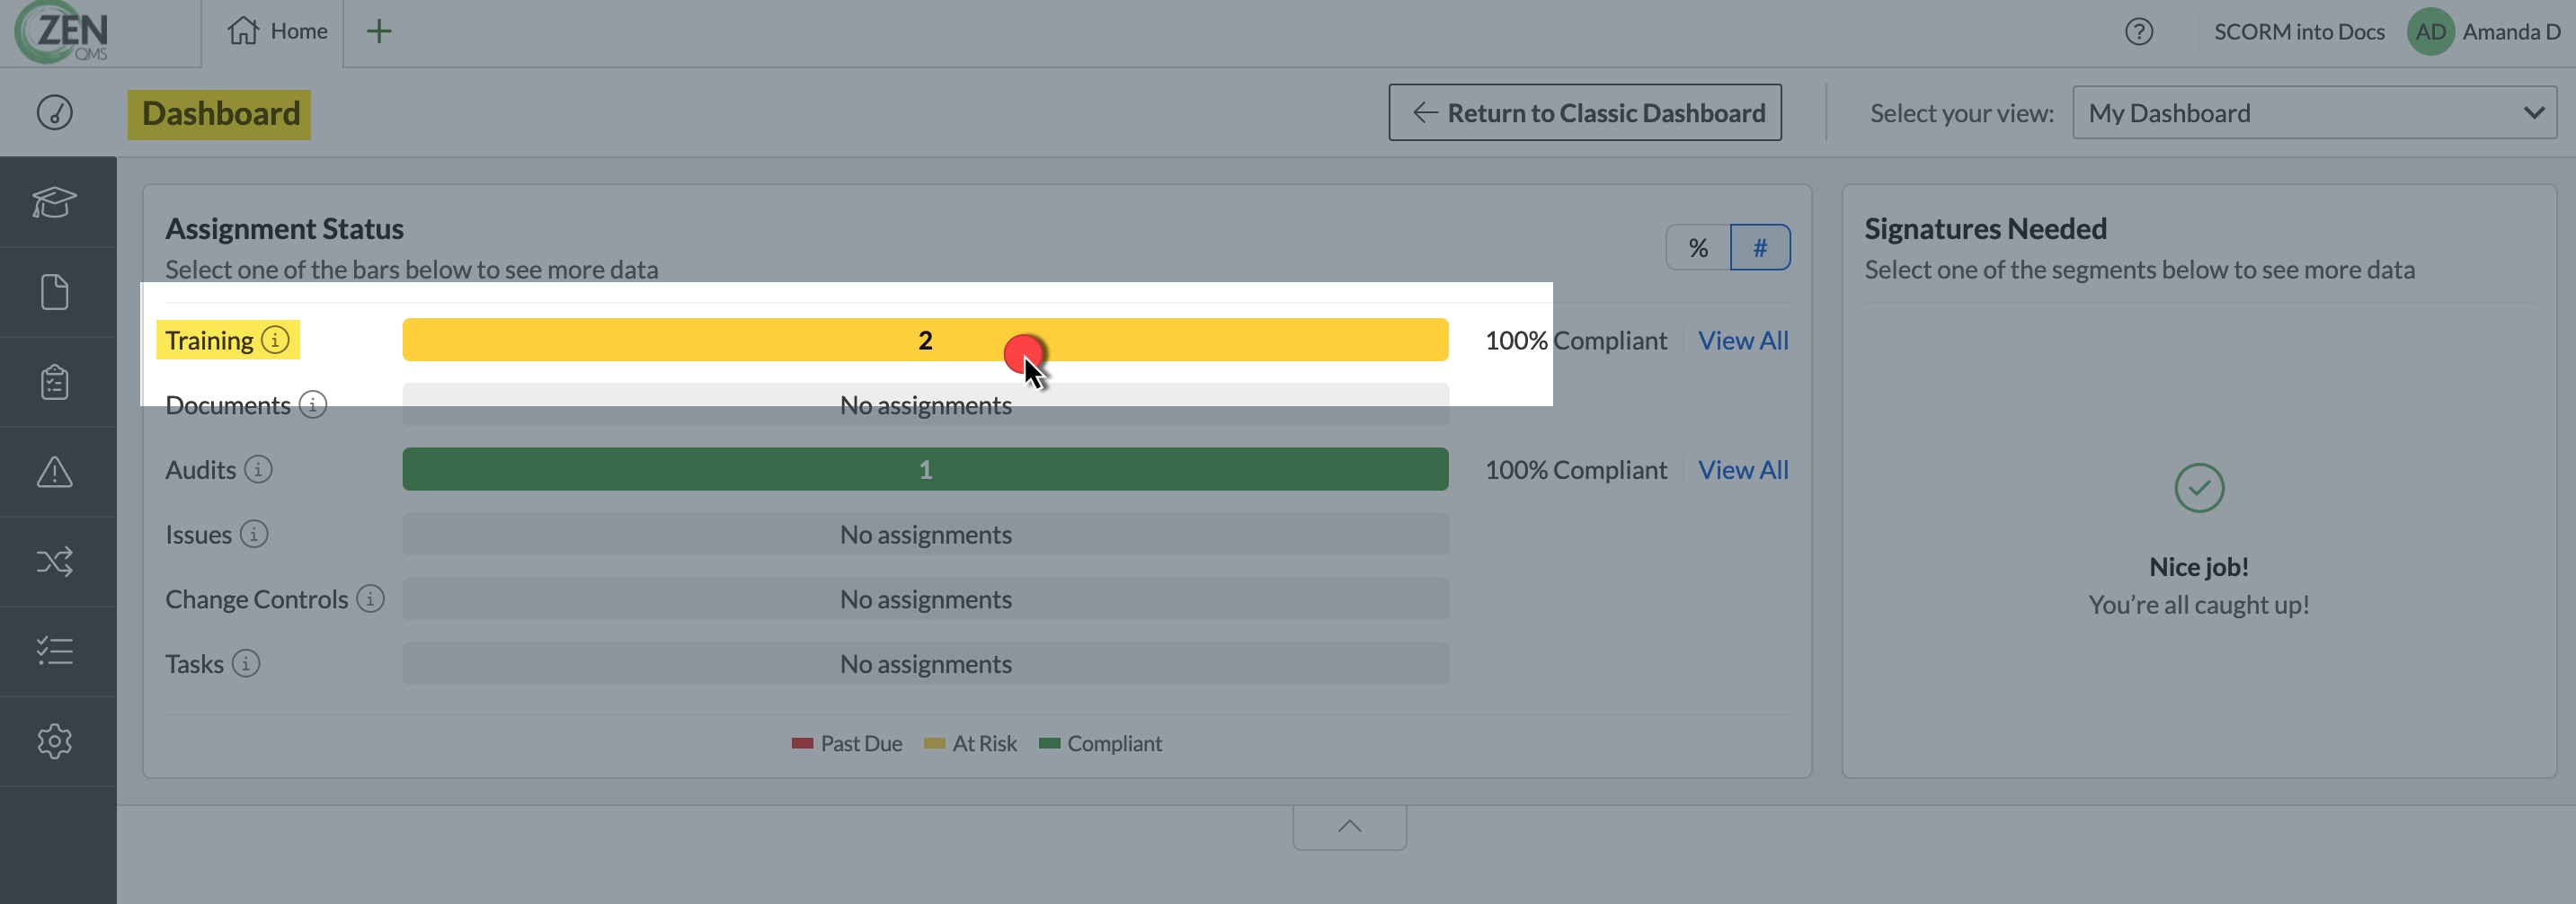Click the dashboard gauge icon
2576x904 pixels.
[x=55, y=112]
